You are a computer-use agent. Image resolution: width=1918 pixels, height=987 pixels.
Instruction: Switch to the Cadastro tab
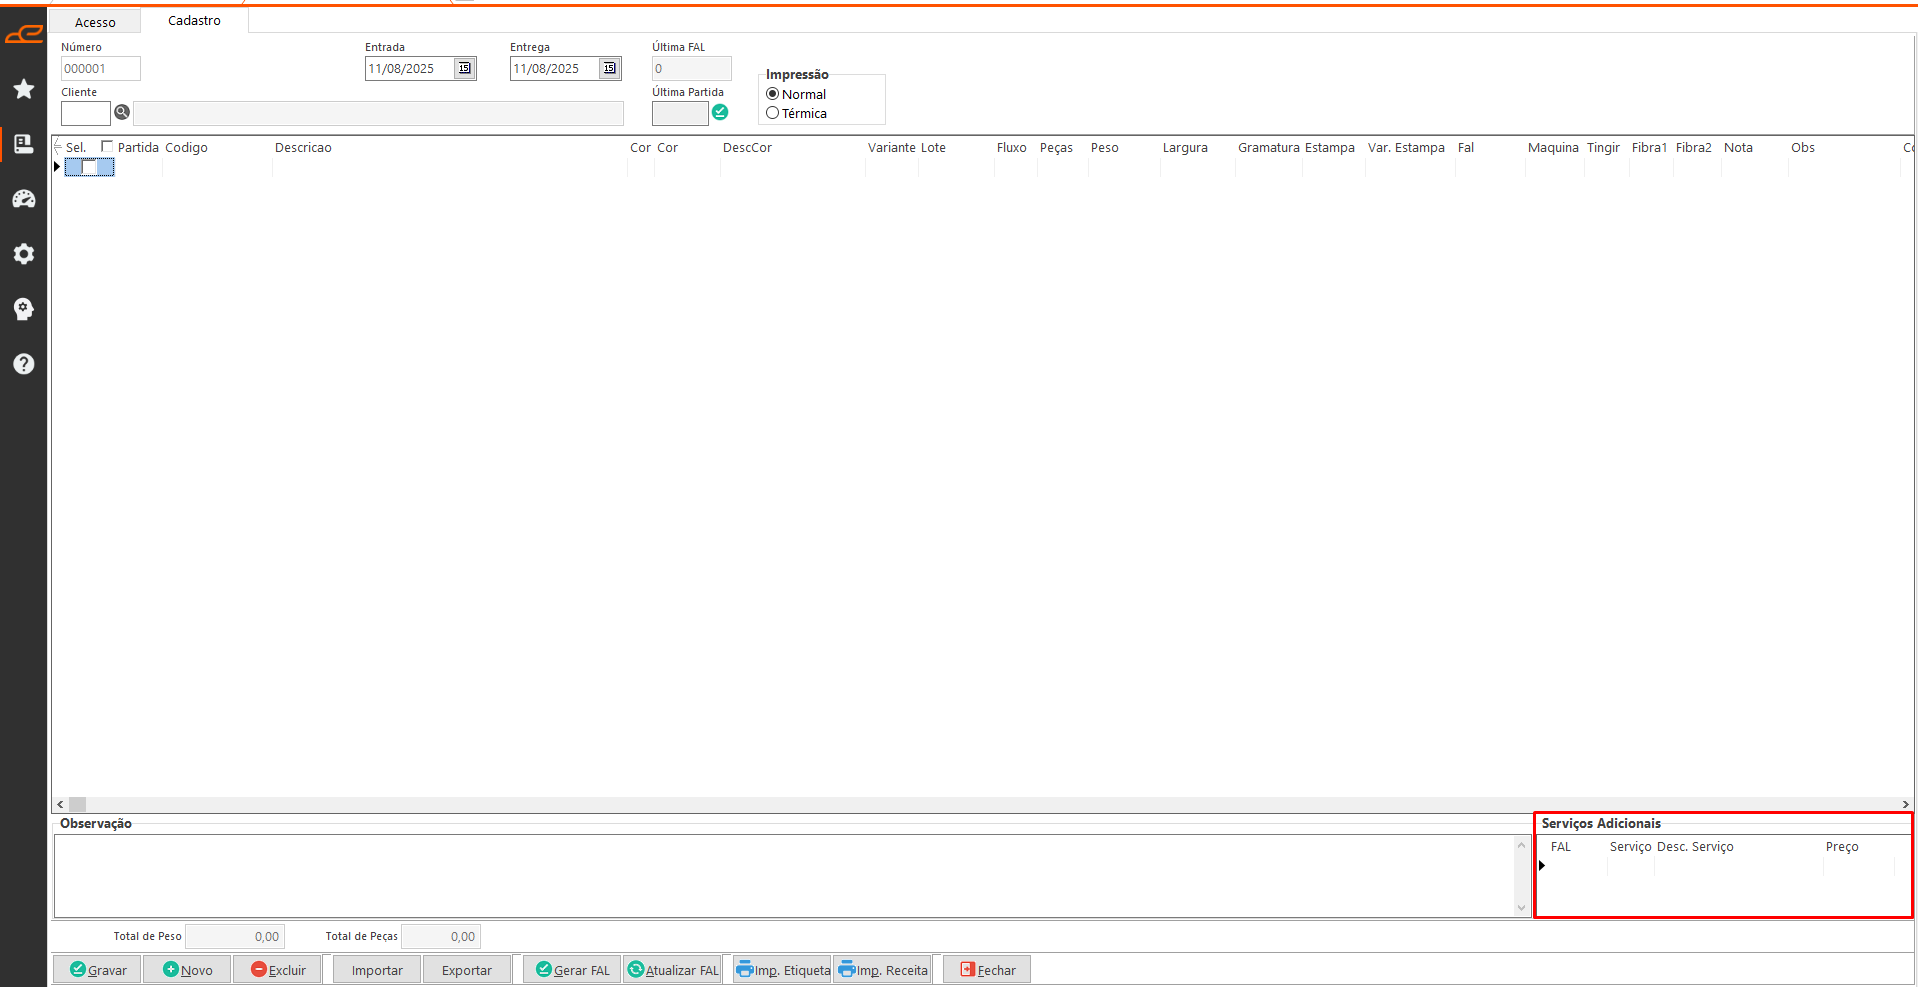[x=194, y=21]
